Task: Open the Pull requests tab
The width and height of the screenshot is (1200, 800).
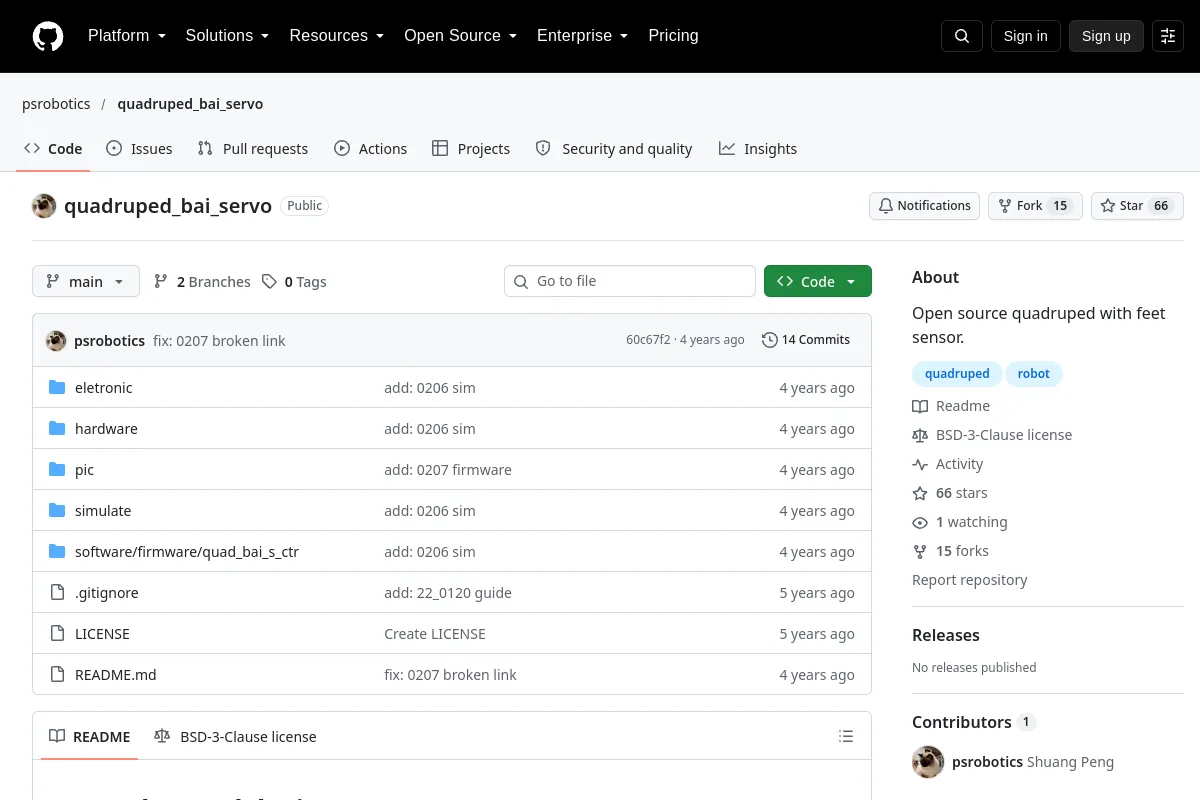Action: tap(253, 149)
